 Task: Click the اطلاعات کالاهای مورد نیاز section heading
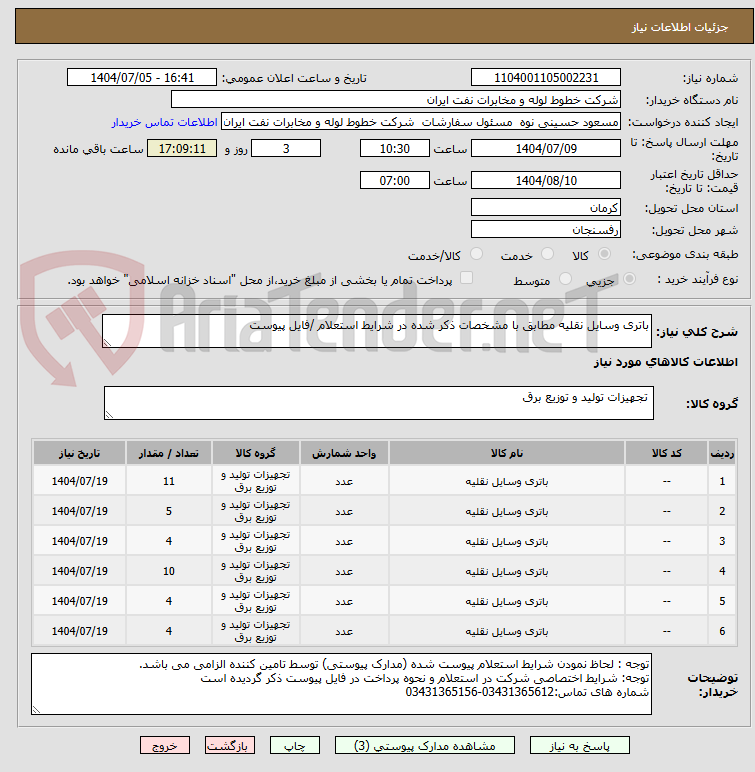tap(665, 362)
